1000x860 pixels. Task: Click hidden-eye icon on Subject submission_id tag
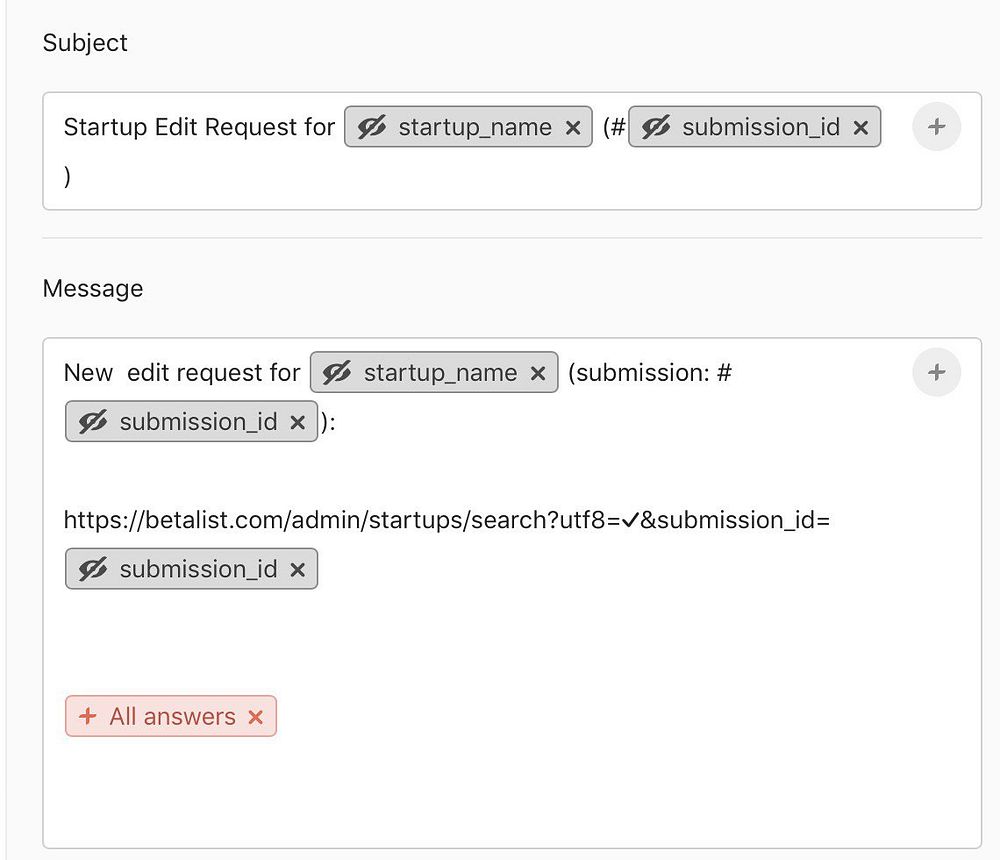[656, 128]
